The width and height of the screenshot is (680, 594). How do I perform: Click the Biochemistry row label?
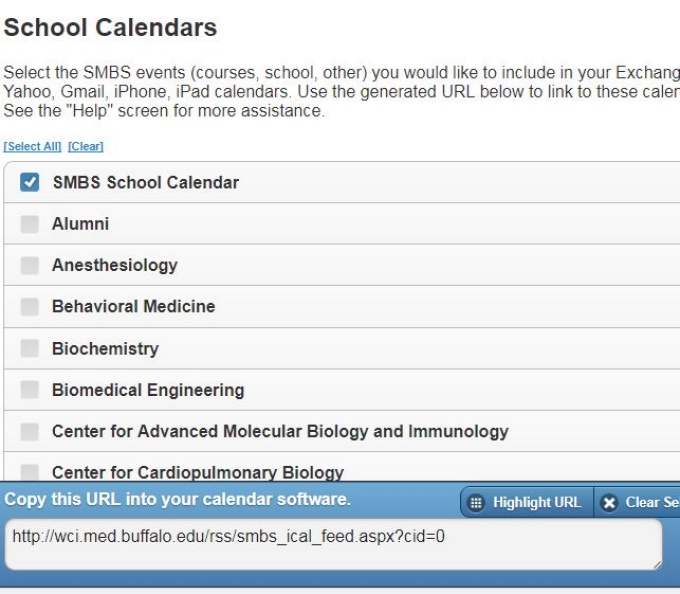[105, 349]
